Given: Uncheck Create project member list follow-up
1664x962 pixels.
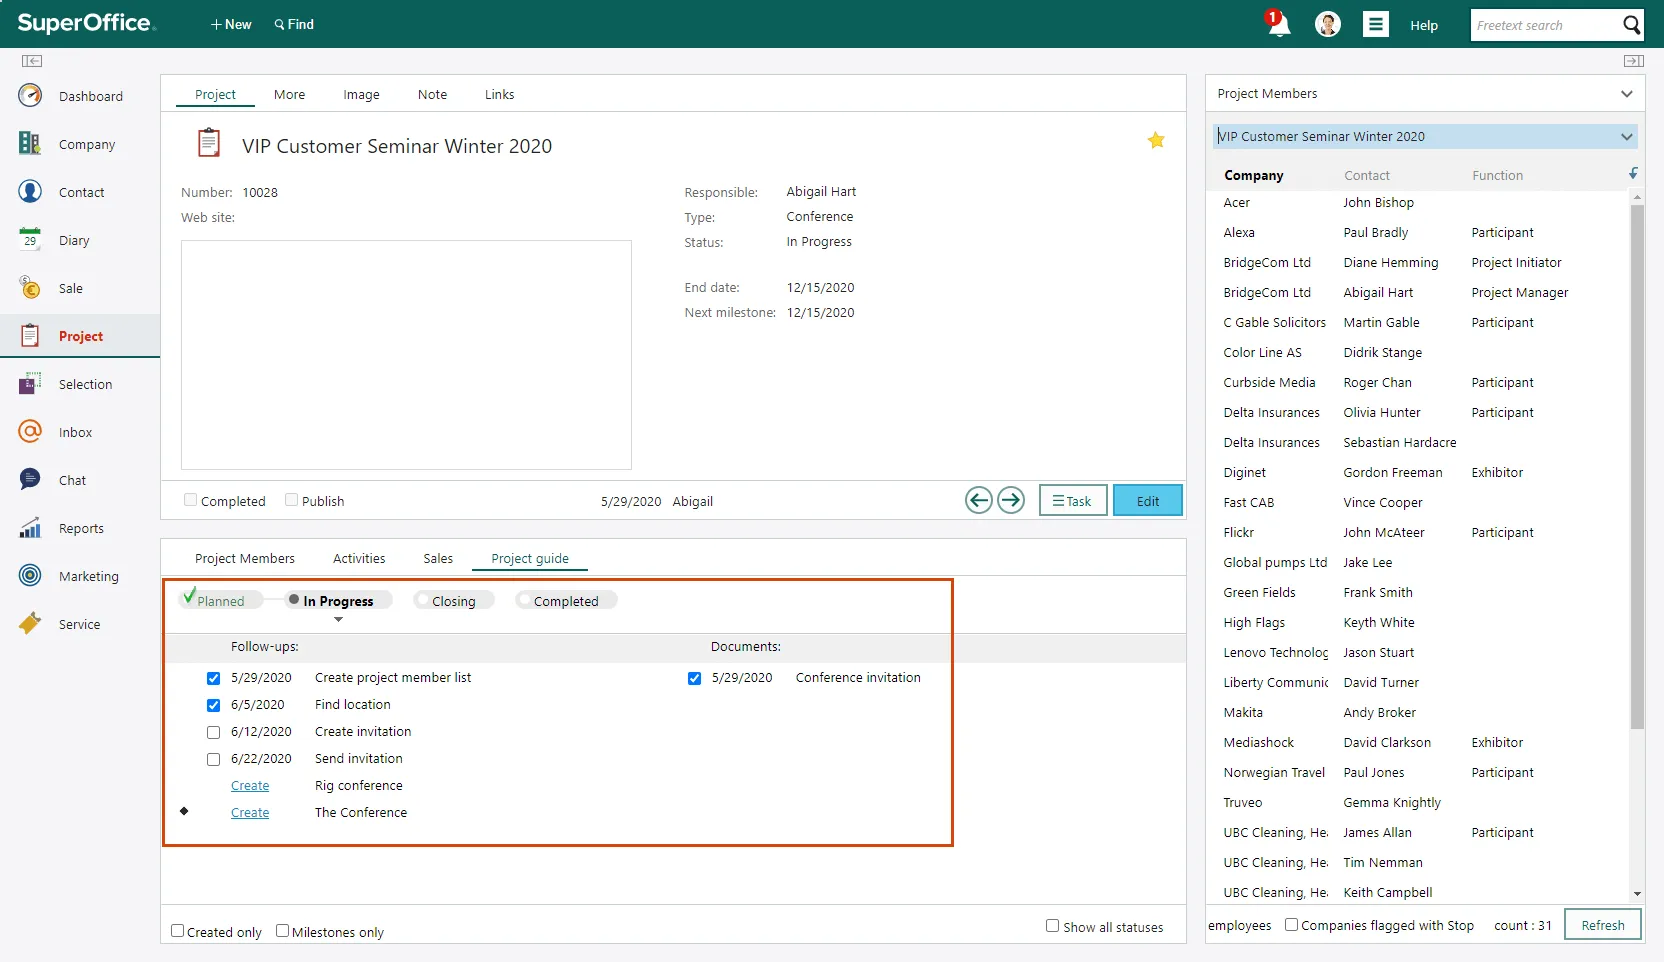Looking at the screenshot, I should (213, 678).
